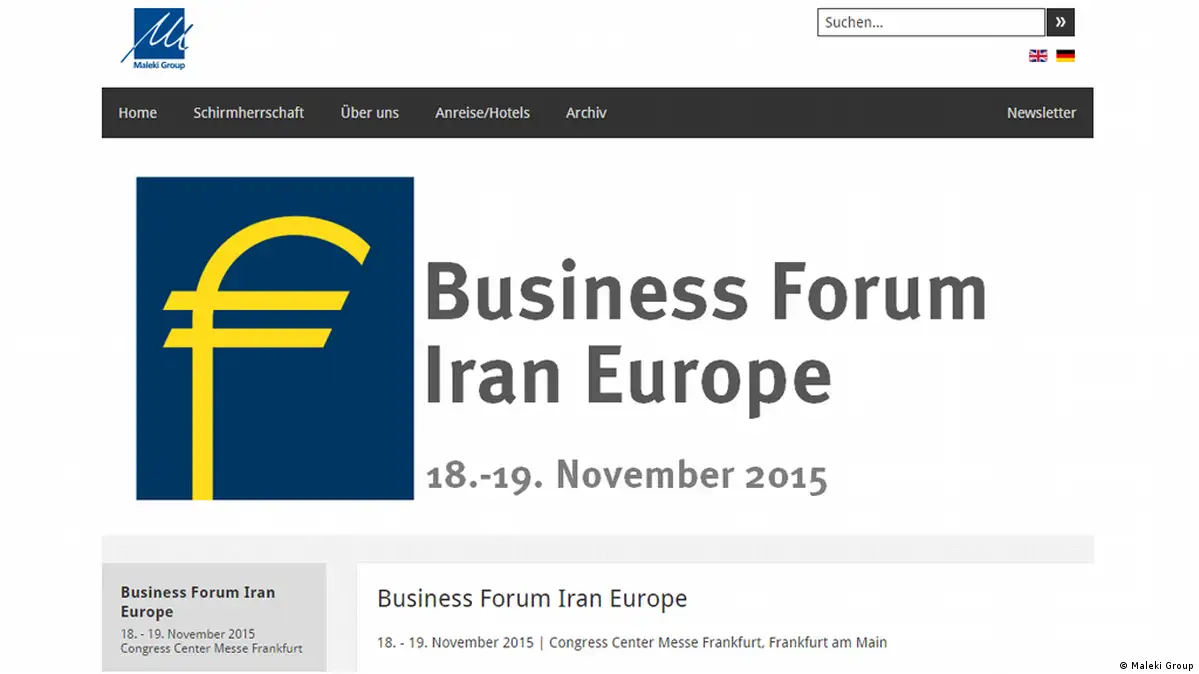Click the Maleki Group logo
This screenshot has width=1199, height=674.
click(152, 38)
